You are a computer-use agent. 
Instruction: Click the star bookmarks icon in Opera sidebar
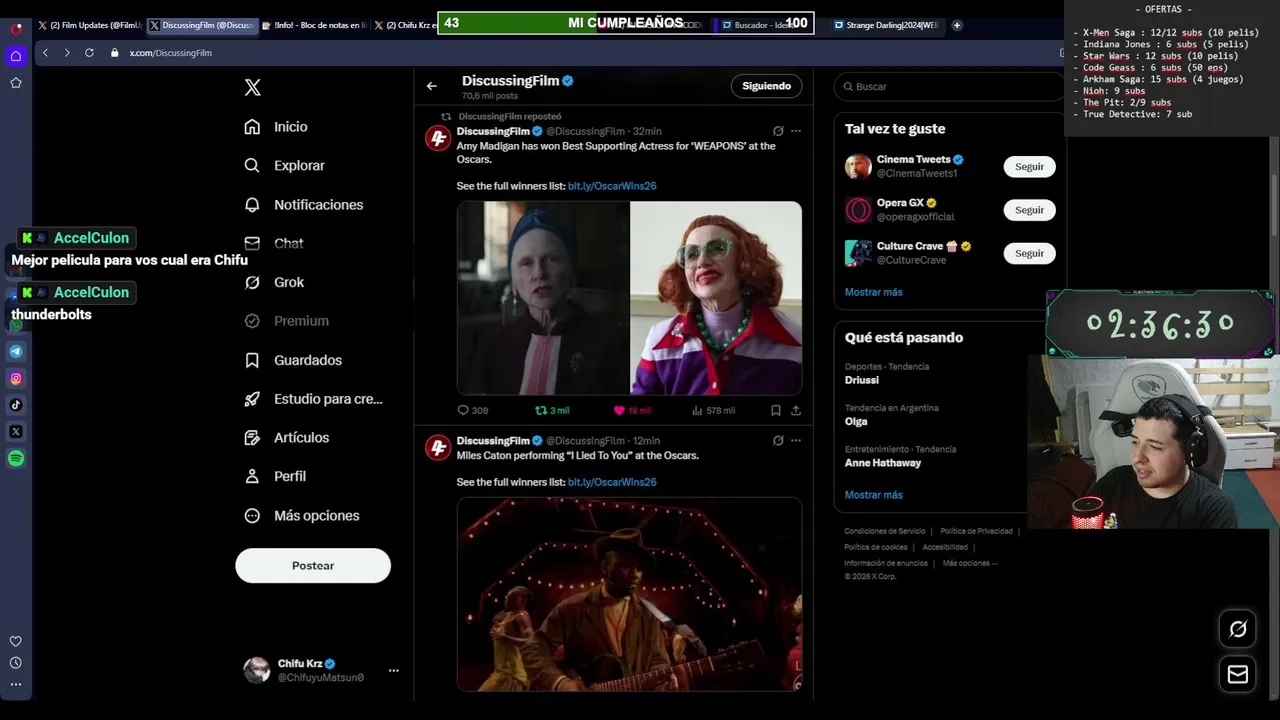tap(16, 83)
